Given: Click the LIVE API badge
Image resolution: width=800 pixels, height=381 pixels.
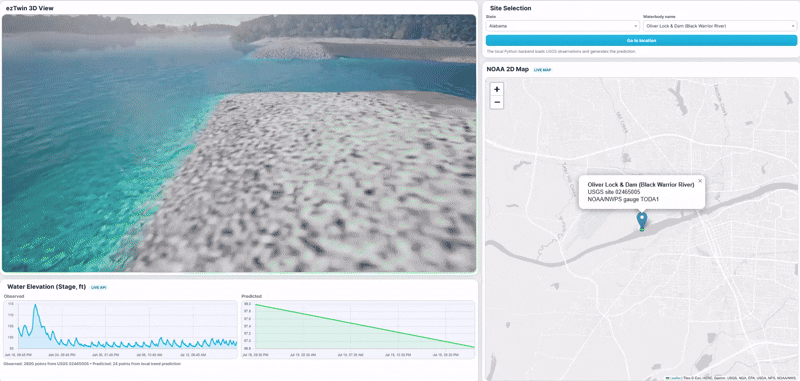Looking at the screenshot, I should pos(98,287).
